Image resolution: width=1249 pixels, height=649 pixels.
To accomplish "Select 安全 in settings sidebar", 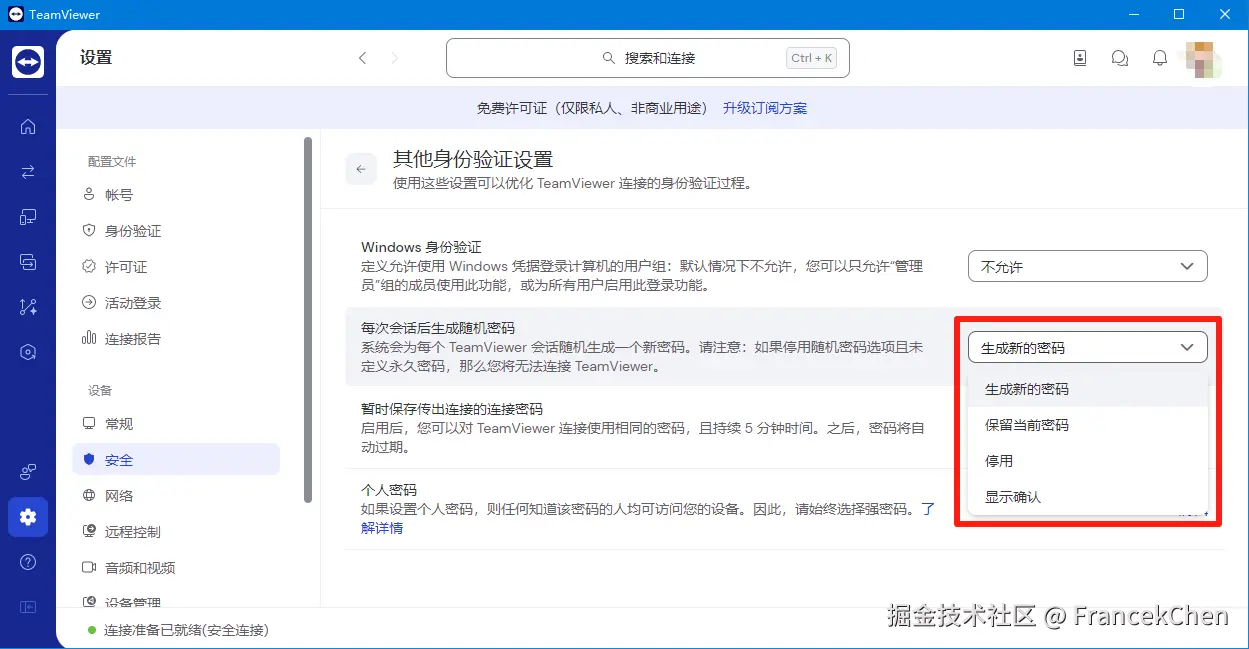I will click(176, 460).
